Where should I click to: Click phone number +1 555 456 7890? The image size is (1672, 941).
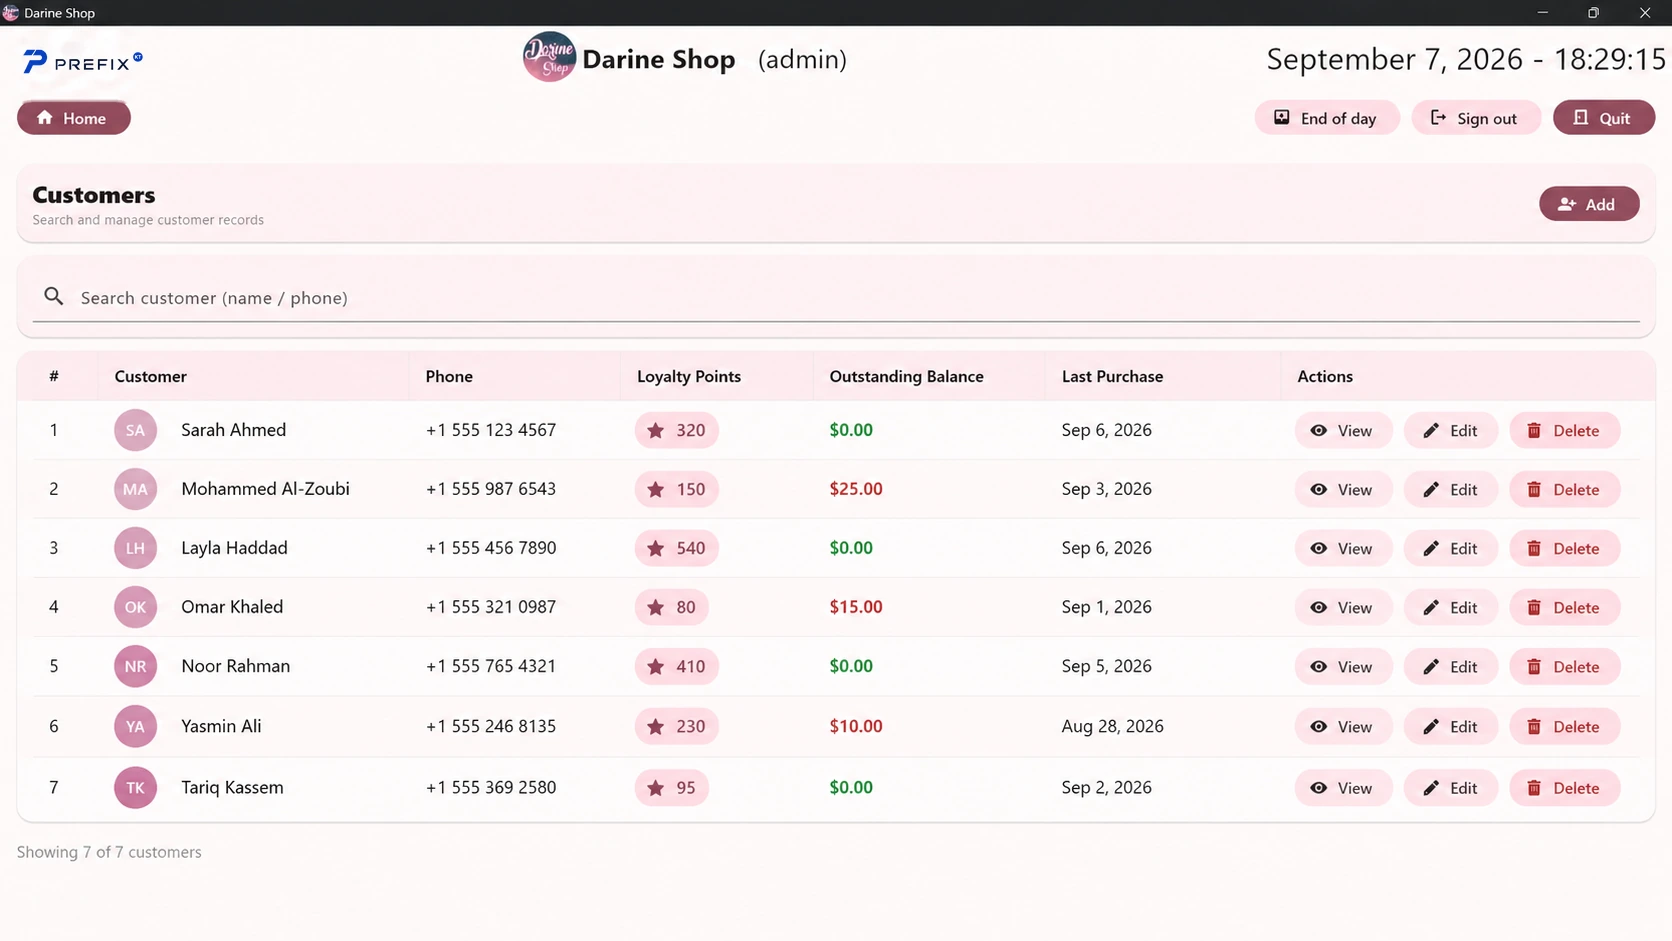pyautogui.click(x=491, y=548)
